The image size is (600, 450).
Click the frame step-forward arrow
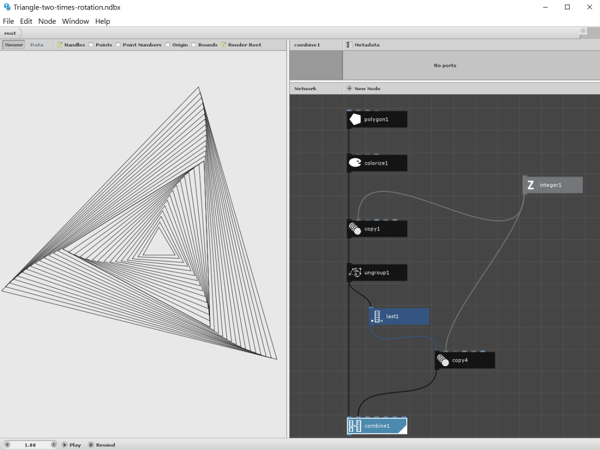pos(54,445)
